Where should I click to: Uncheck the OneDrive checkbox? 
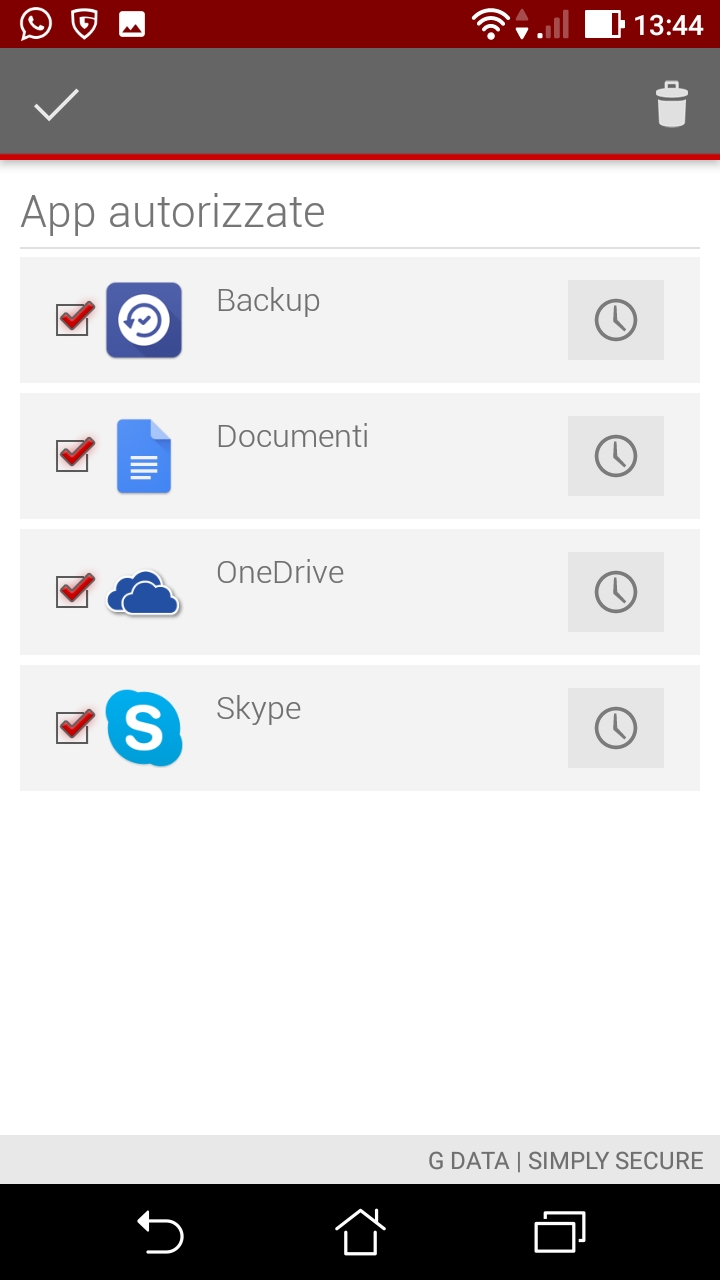(73, 592)
